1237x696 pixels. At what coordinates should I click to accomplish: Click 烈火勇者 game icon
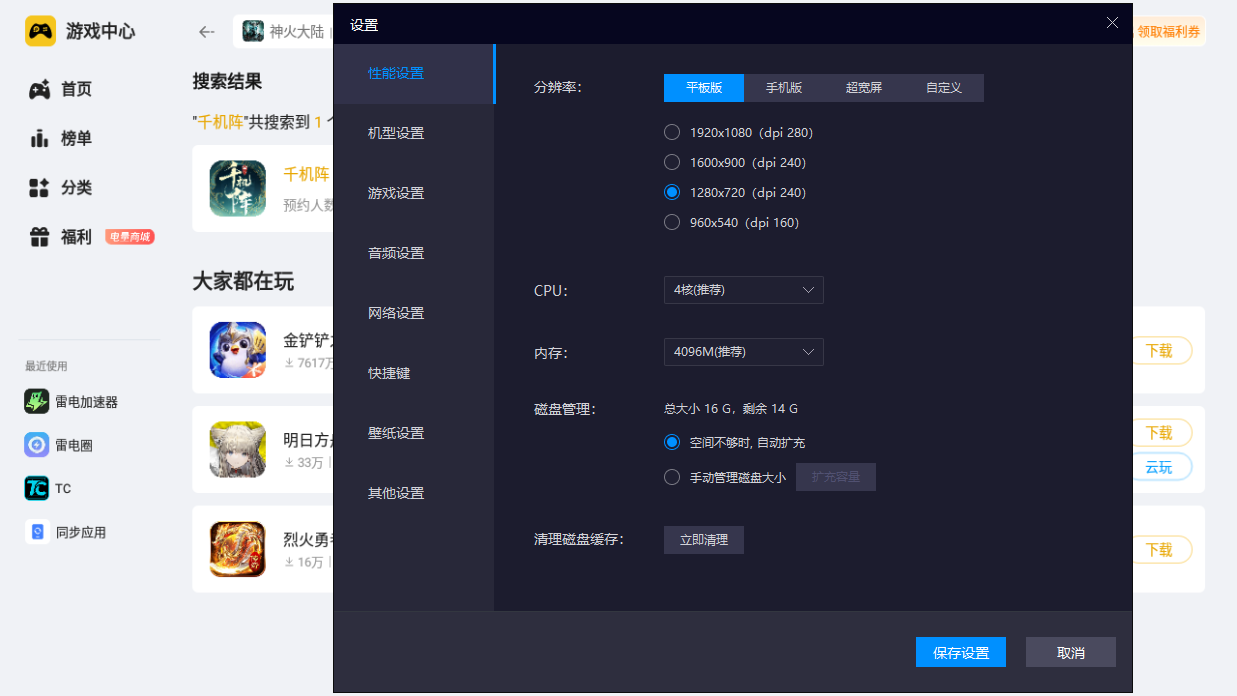click(238, 549)
